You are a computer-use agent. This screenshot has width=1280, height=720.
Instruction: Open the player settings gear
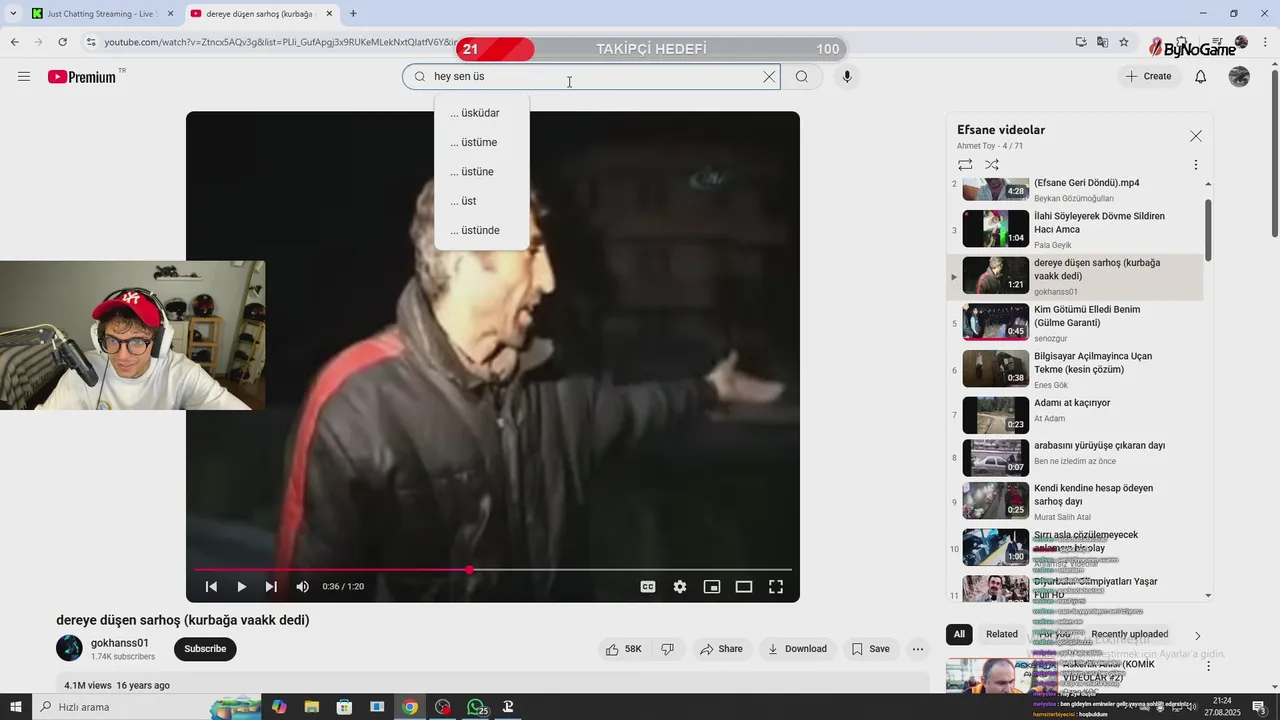tap(680, 587)
